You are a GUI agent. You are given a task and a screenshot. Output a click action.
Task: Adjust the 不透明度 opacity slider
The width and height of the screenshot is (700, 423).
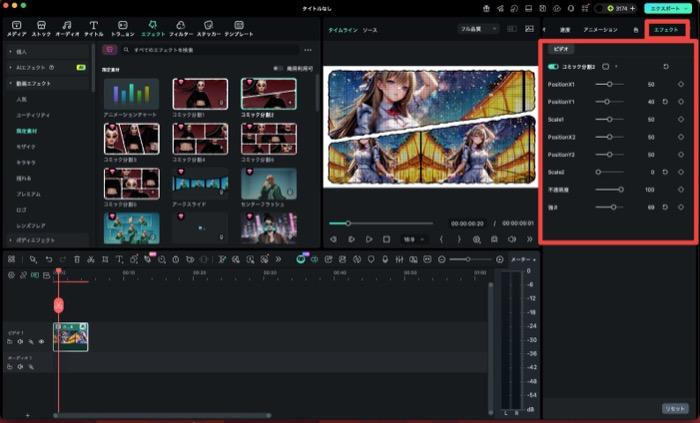click(609, 190)
